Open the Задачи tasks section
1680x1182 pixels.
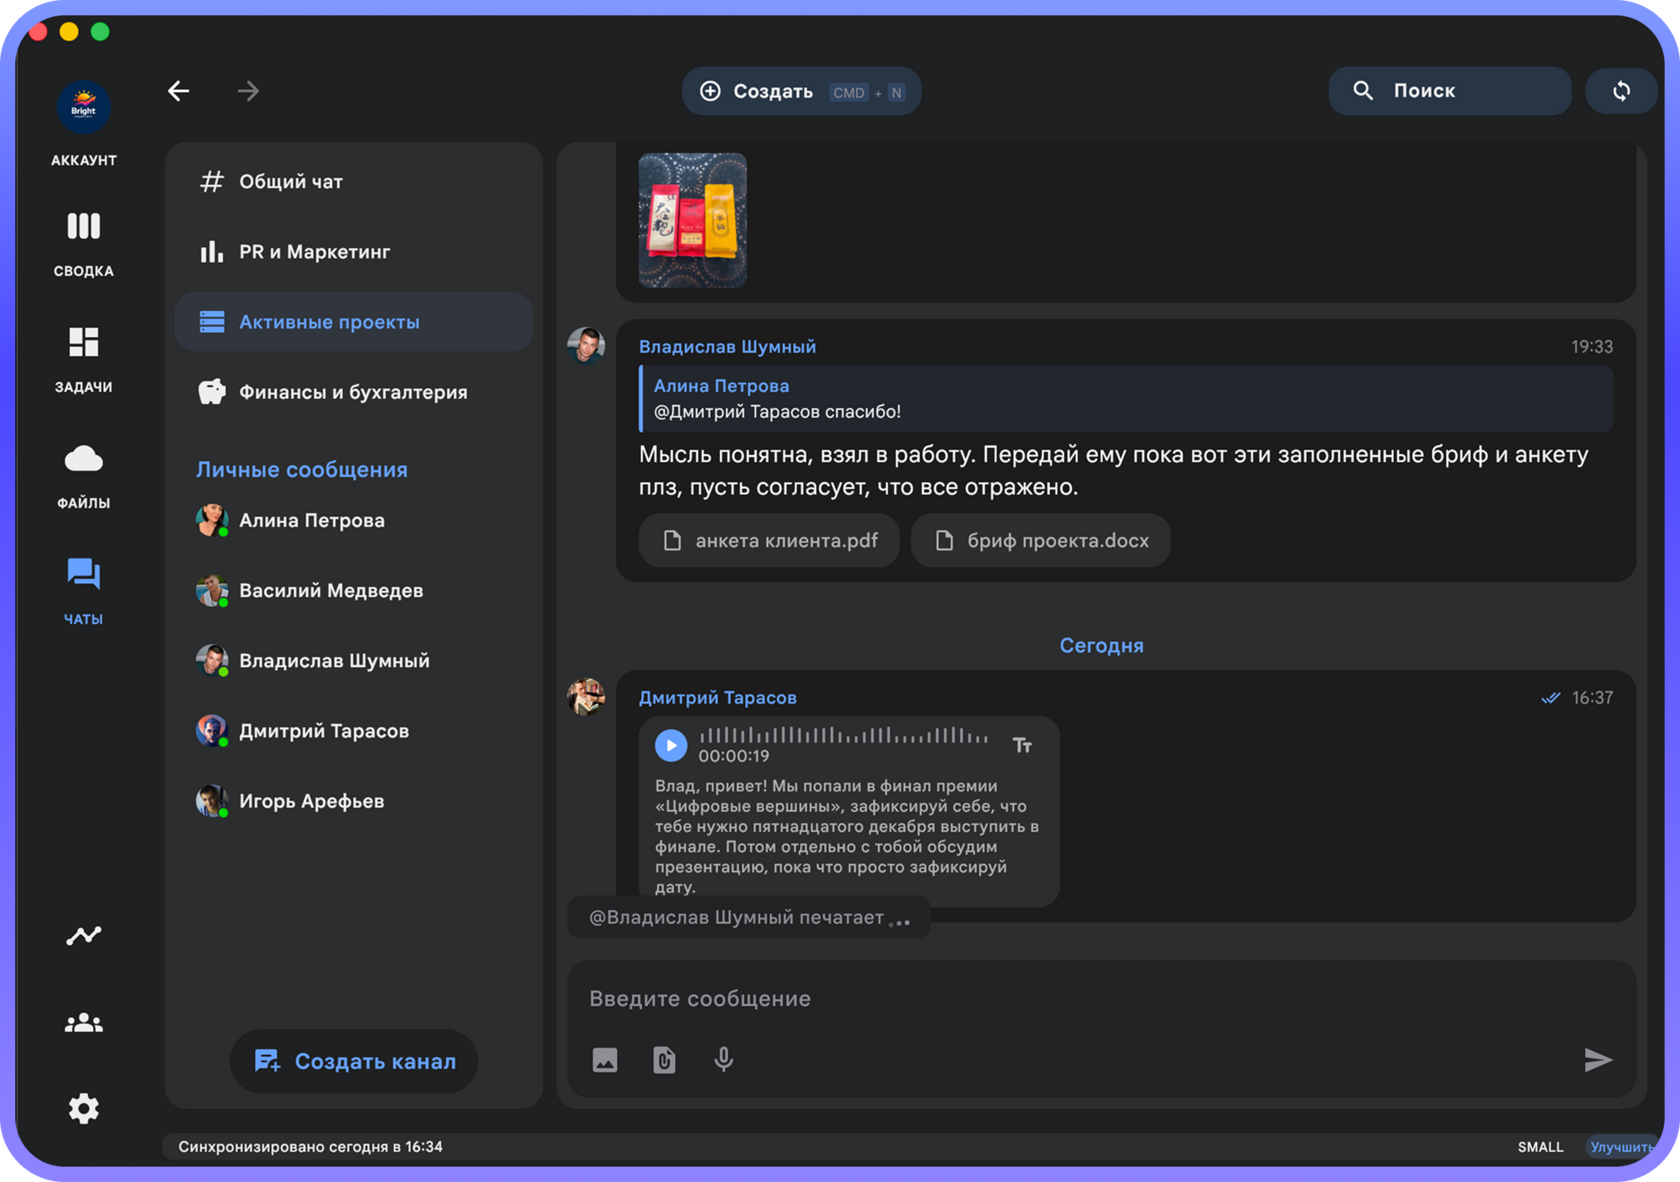(x=83, y=342)
